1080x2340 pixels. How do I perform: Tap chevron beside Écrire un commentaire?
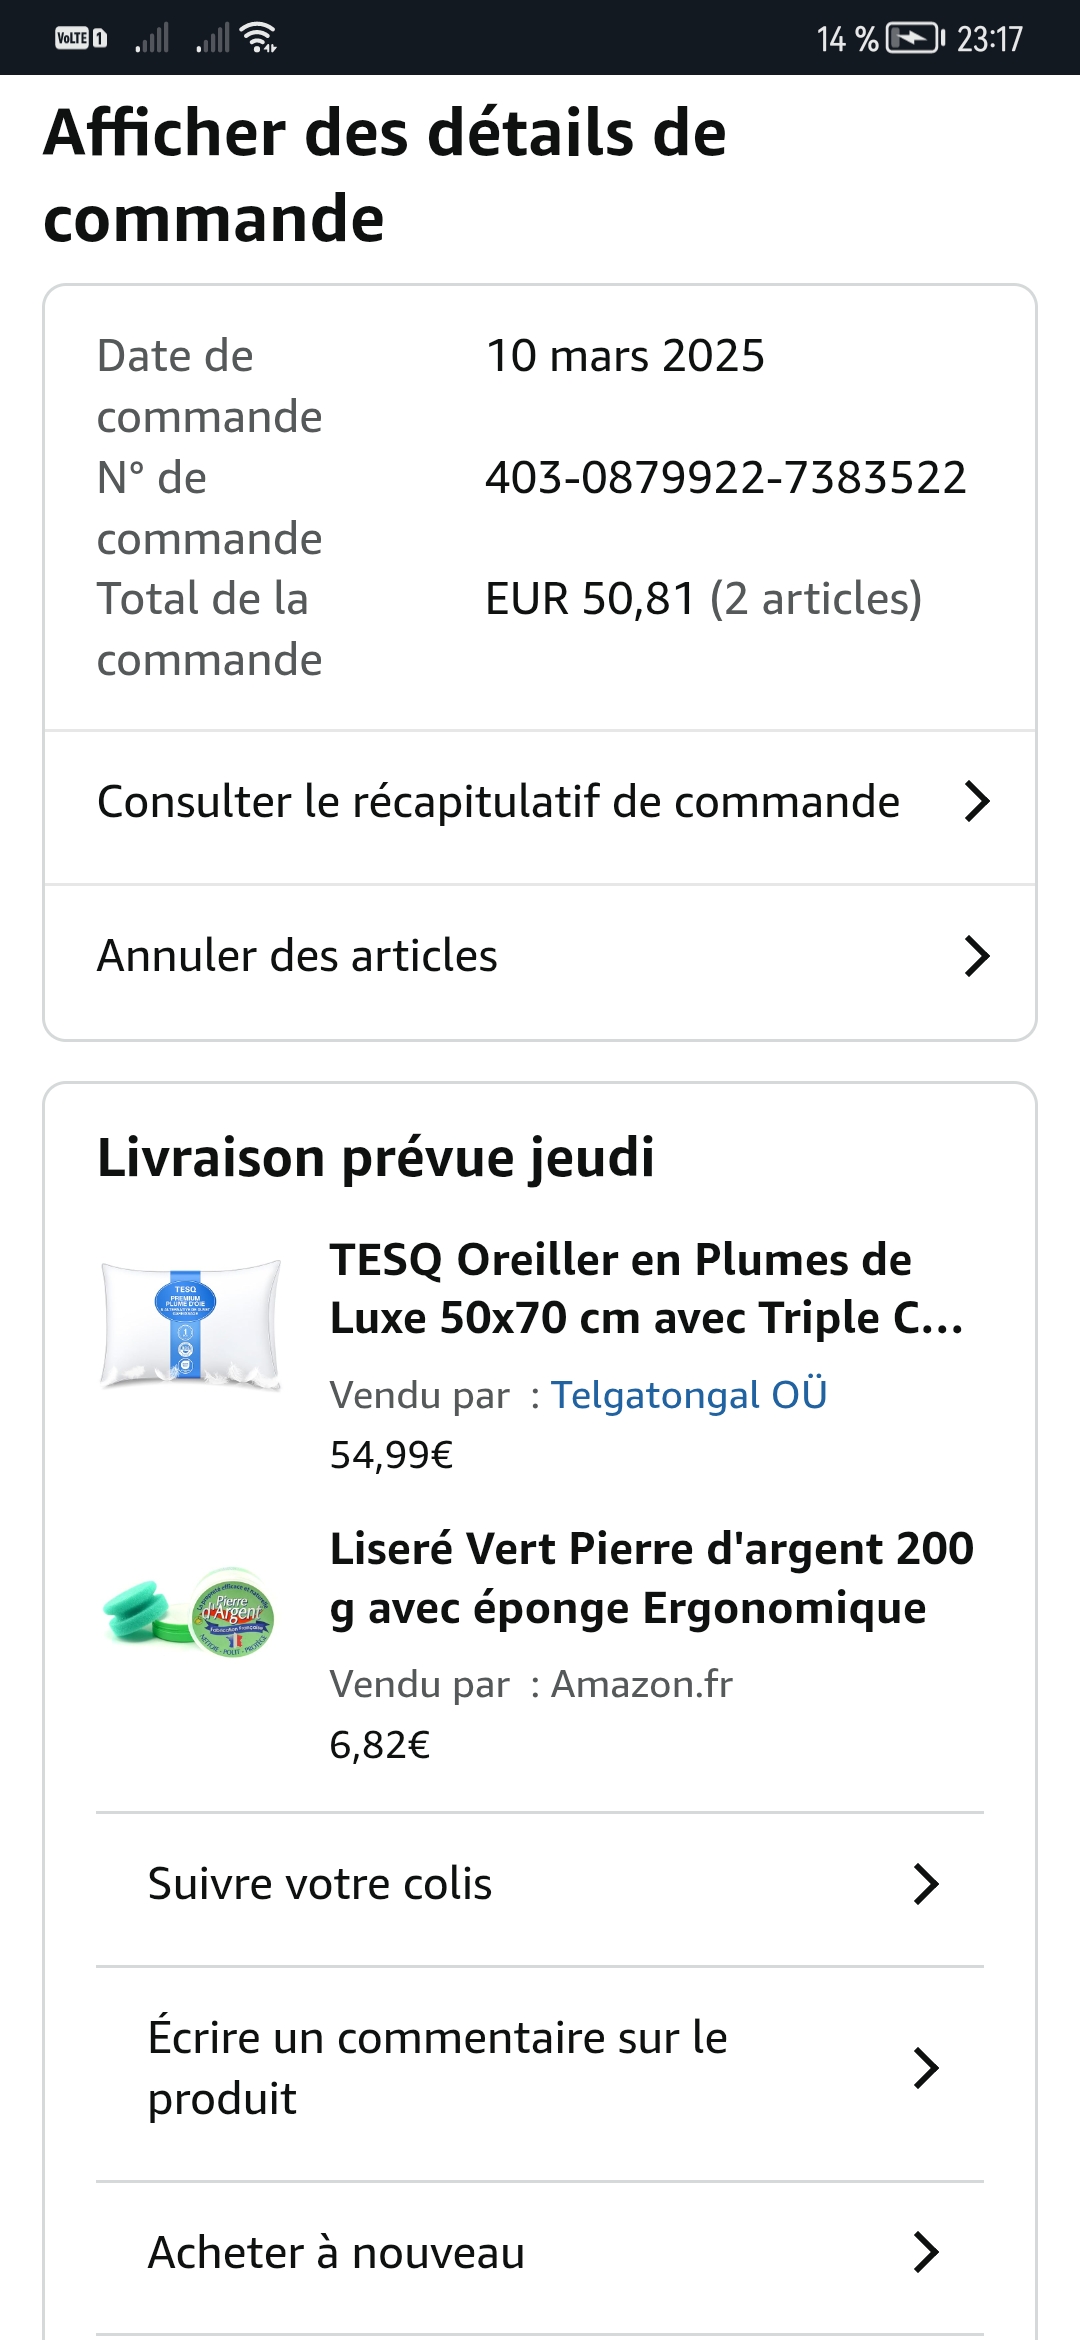(x=926, y=2068)
